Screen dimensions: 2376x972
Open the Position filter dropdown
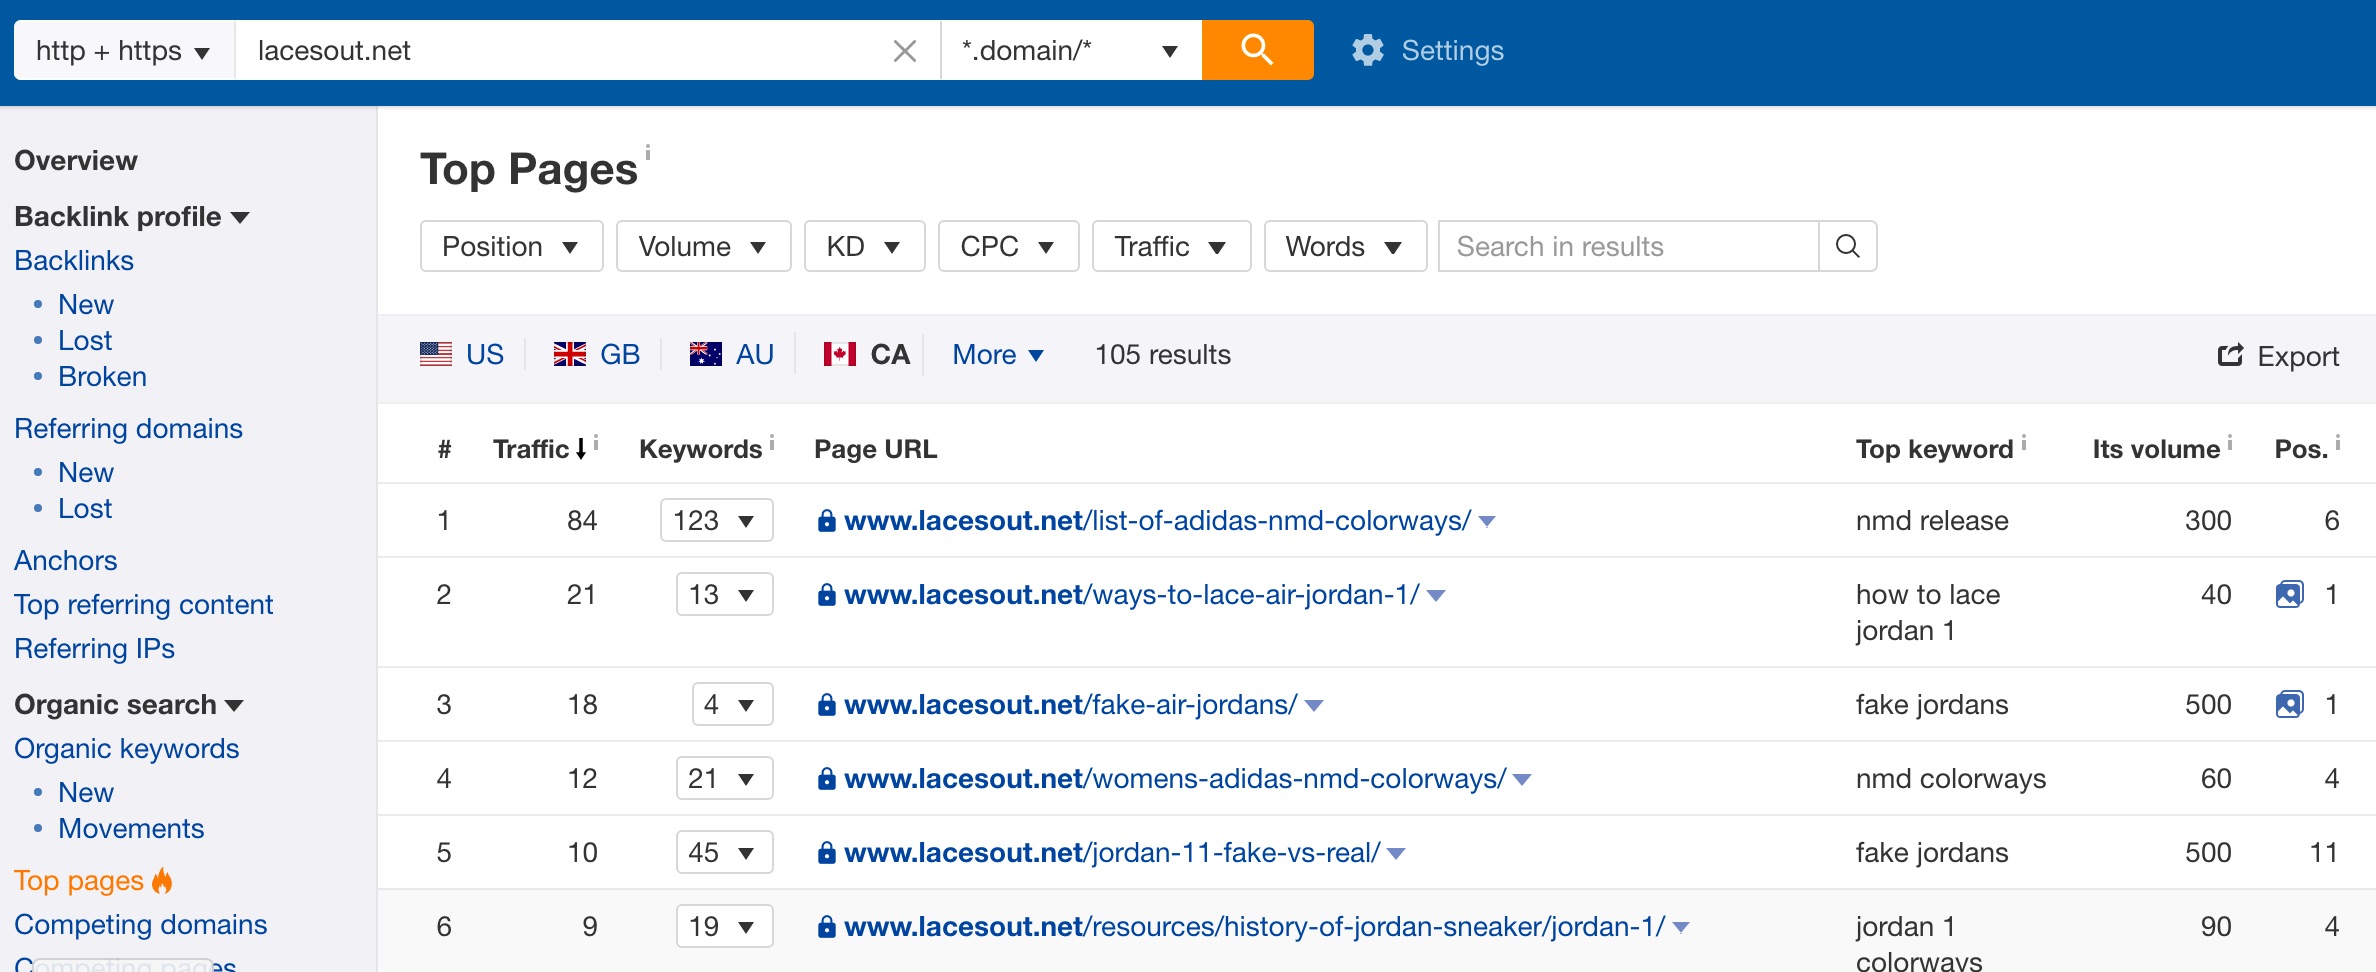[511, 246]
